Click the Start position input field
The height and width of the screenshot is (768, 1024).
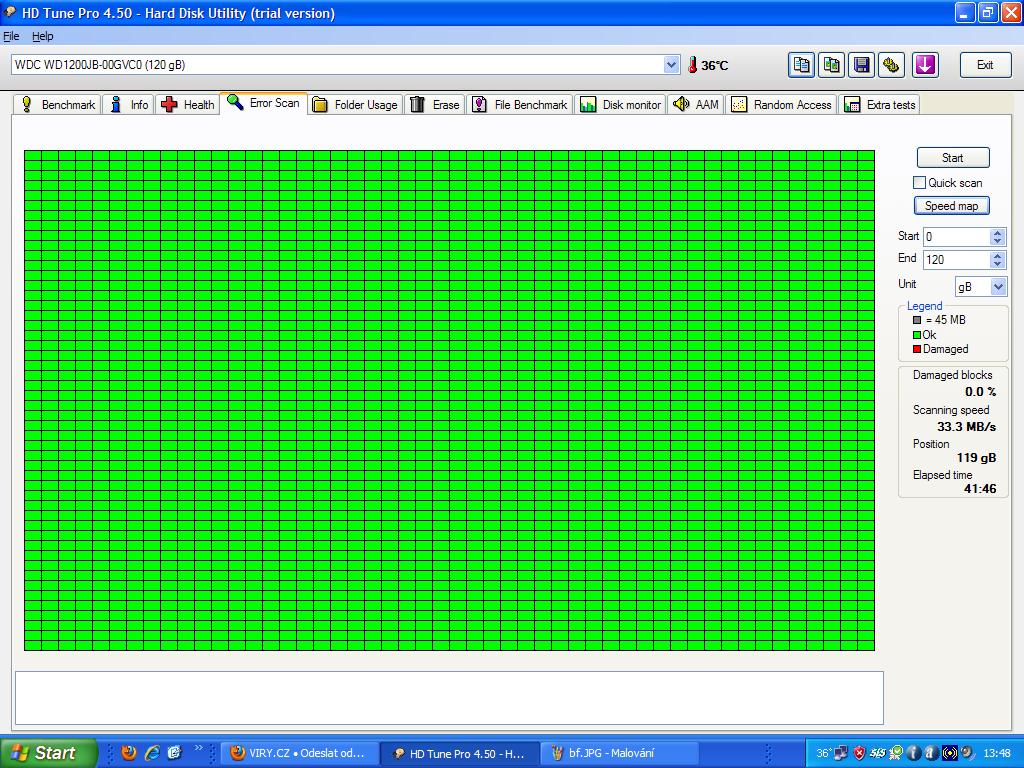955,237
